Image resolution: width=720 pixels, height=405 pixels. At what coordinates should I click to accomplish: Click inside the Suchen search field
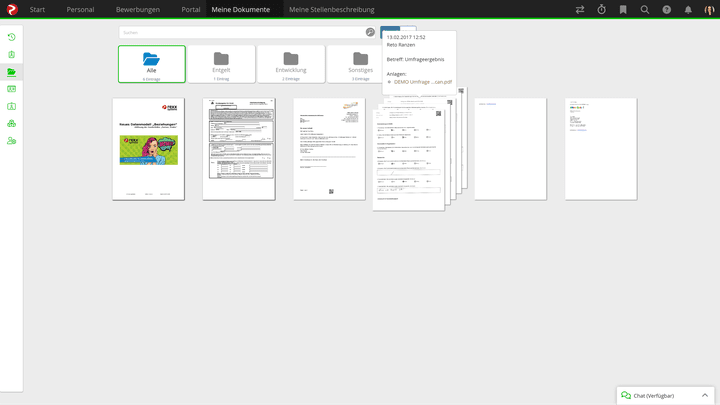(240, 32)
